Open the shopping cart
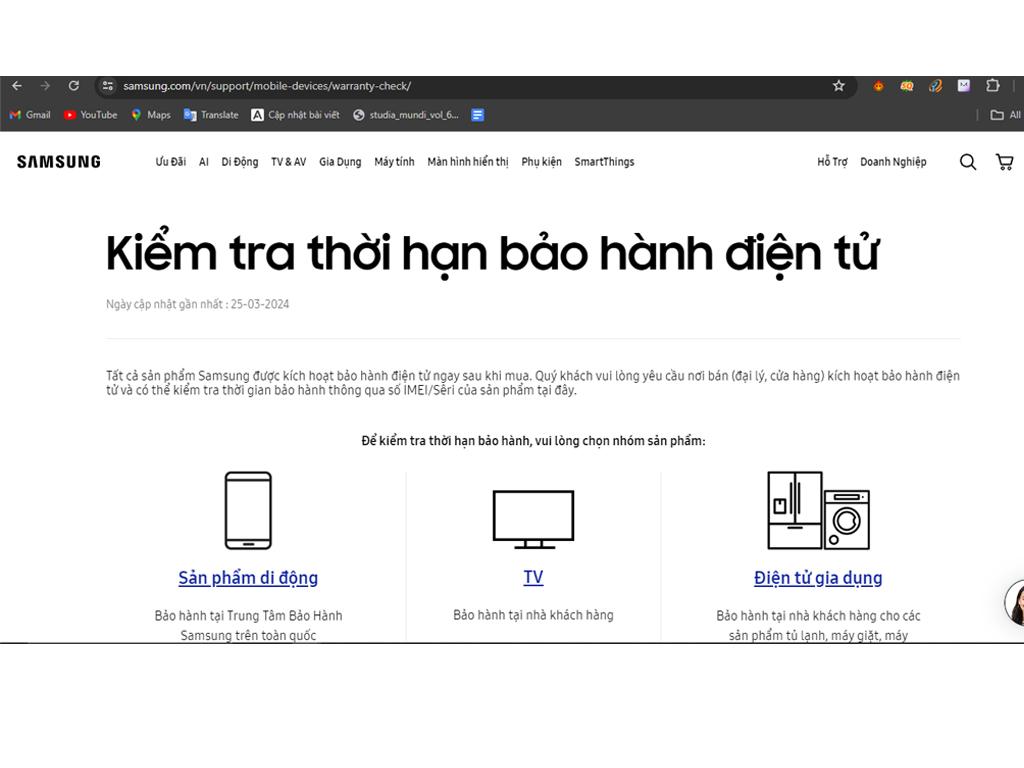Screen dimensions: 1024x768 1004,162
